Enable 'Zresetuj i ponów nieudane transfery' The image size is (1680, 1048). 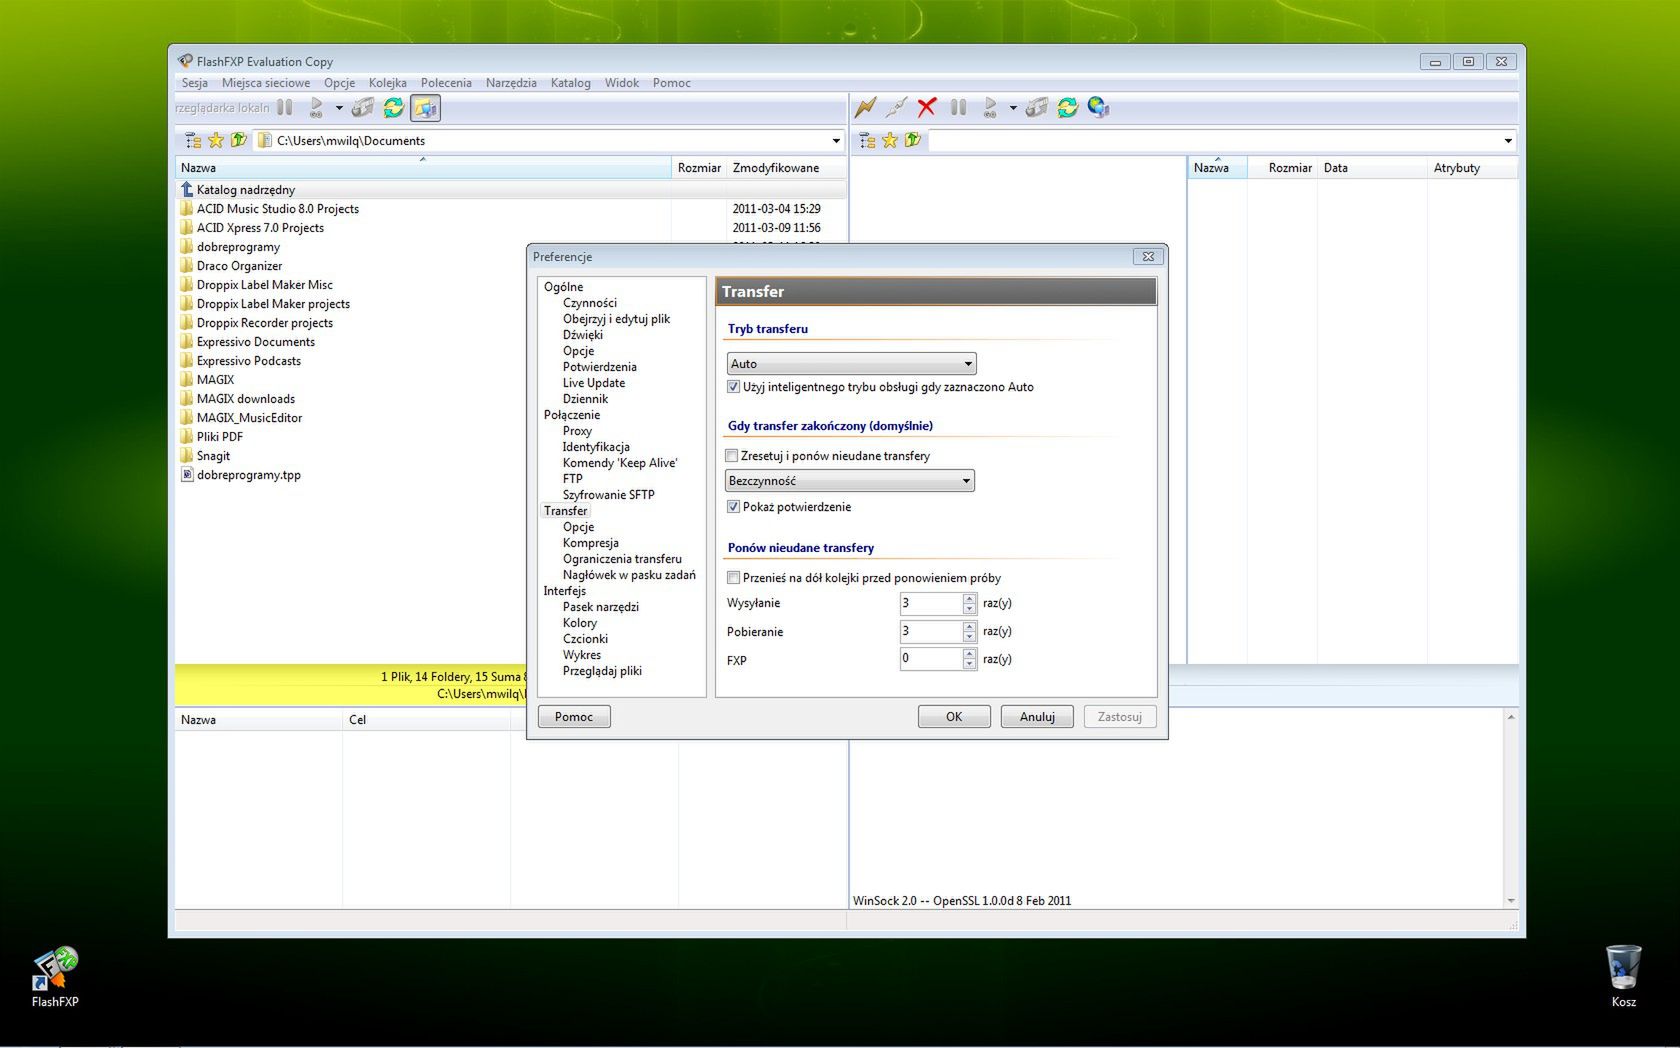tap(732, 456)
